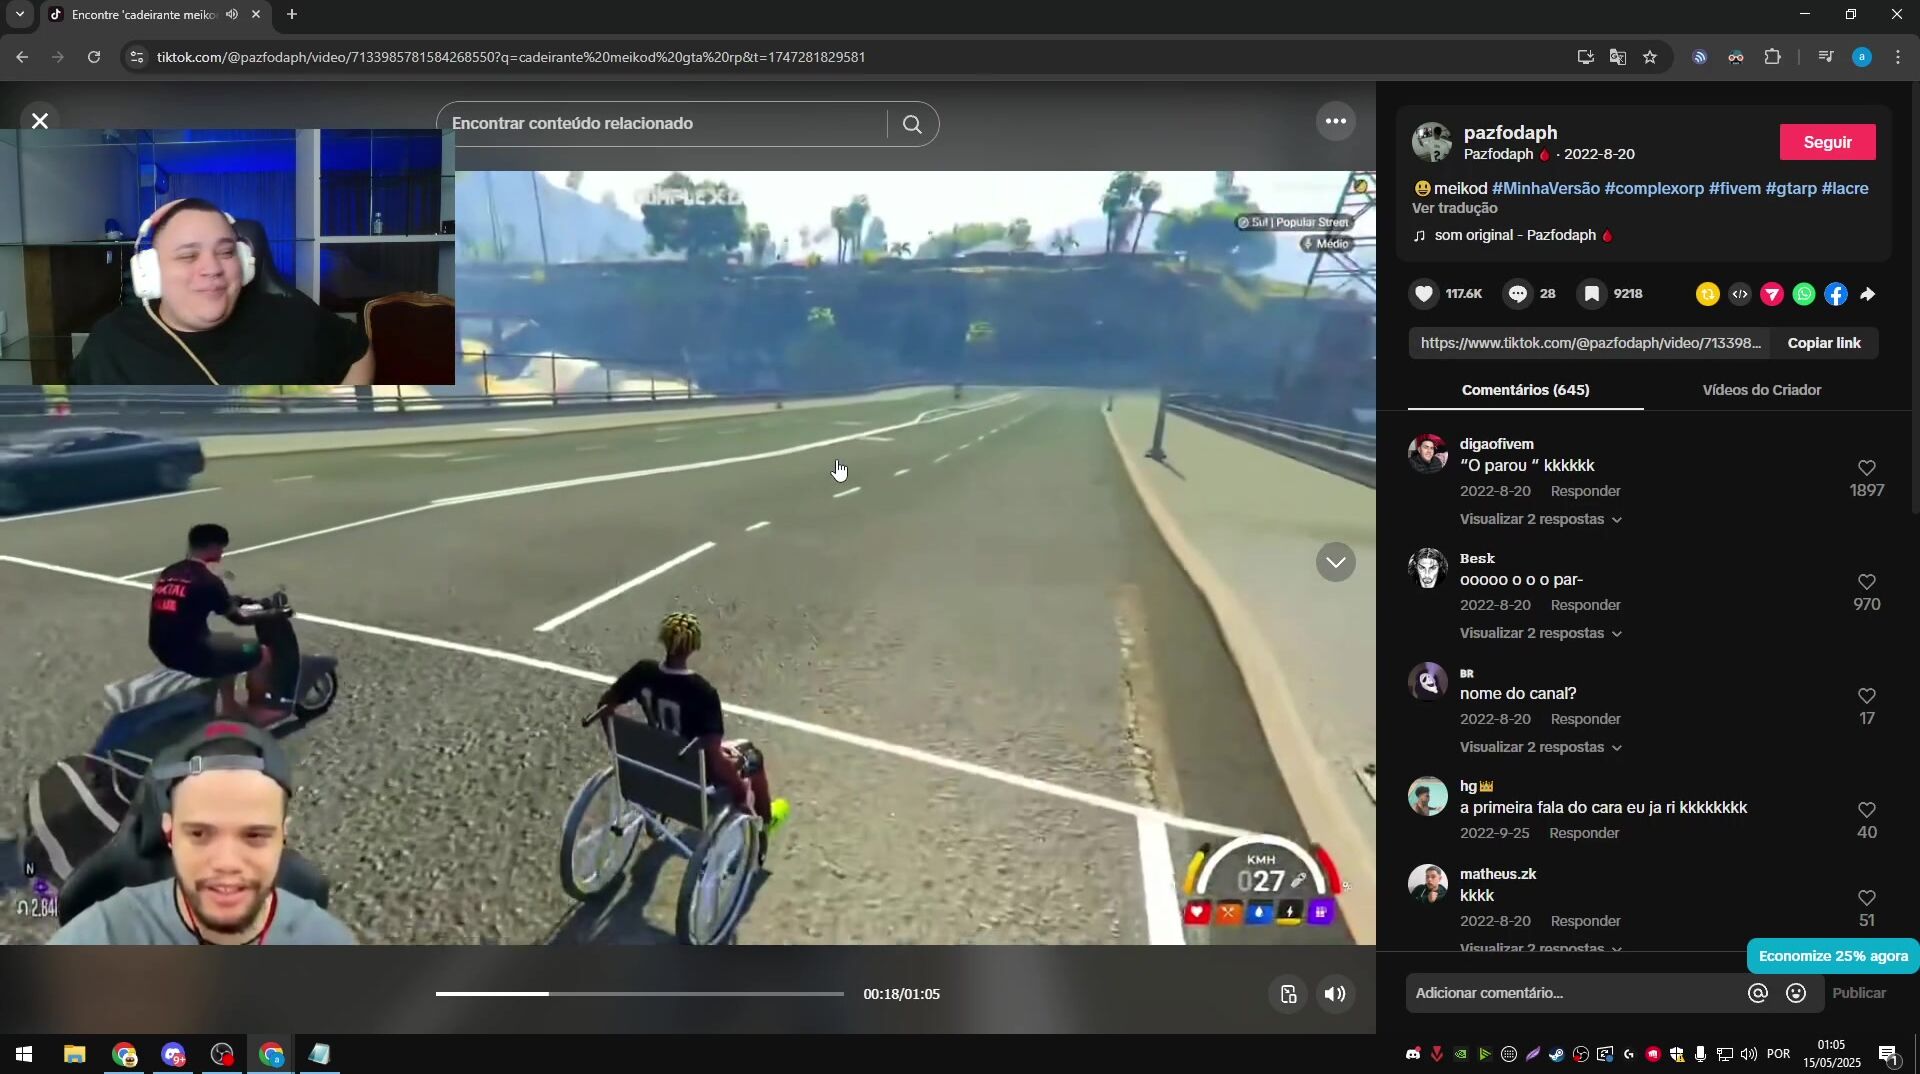This screenshot has height=1074, width=1920.
Task: Open the Chrome profile avatar
Action: pos(1861,57)
